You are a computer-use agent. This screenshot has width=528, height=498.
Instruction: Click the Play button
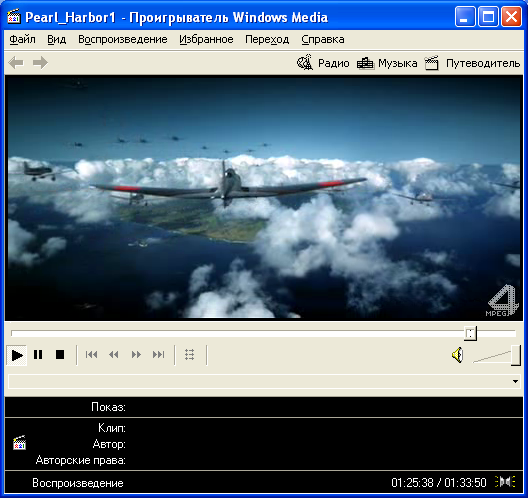(17, 355)
